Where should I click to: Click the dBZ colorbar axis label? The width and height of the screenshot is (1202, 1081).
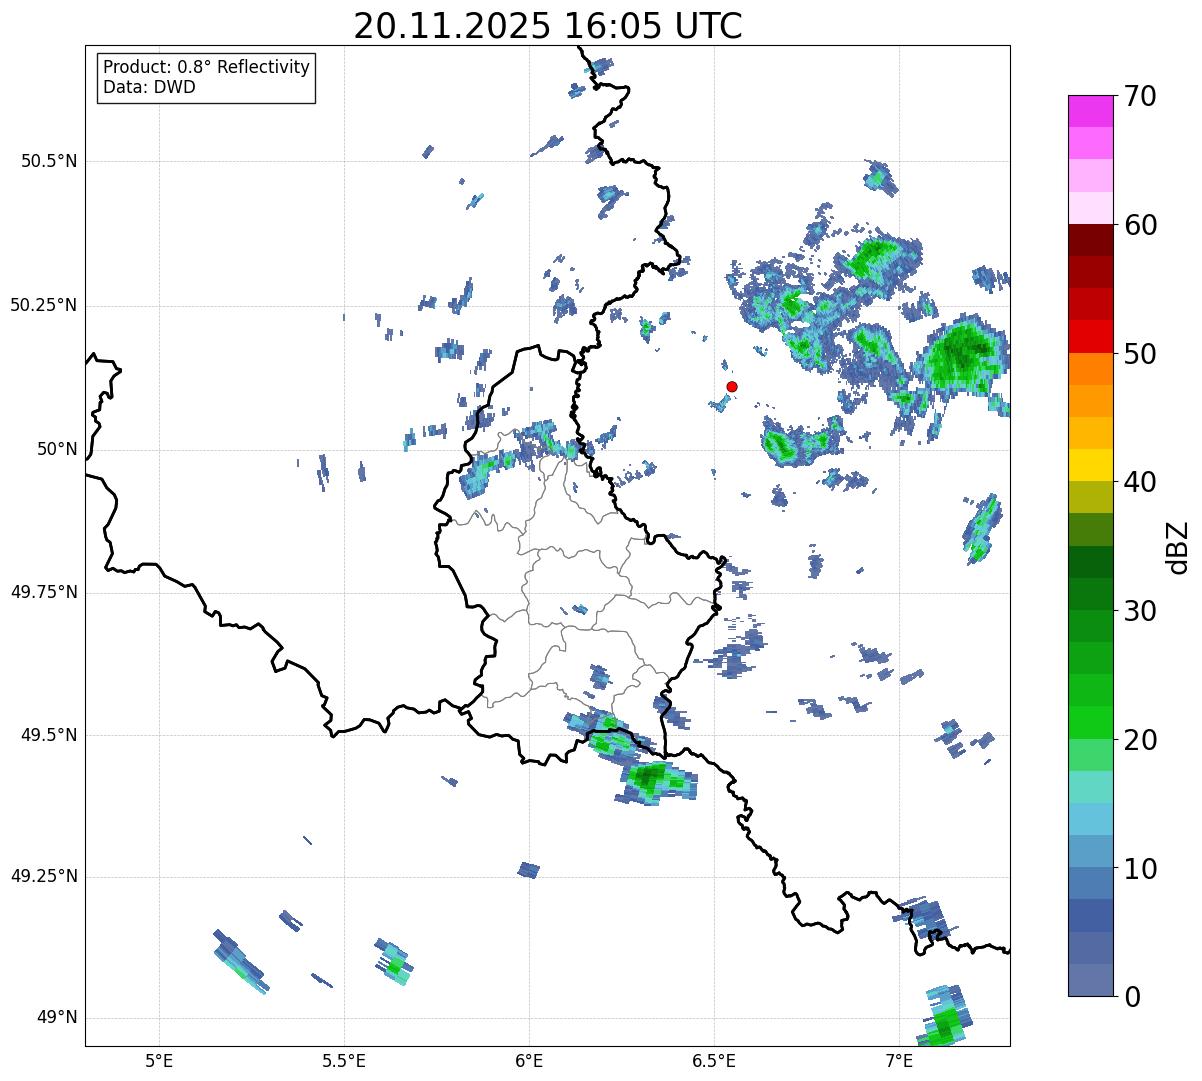[x=1178, y=546]
